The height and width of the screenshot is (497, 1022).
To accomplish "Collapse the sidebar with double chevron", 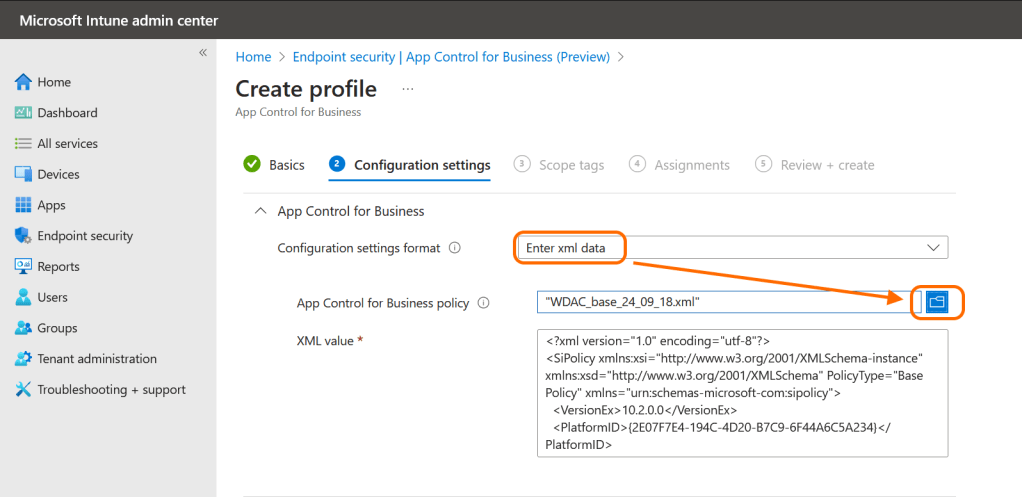I will (202, 52).
